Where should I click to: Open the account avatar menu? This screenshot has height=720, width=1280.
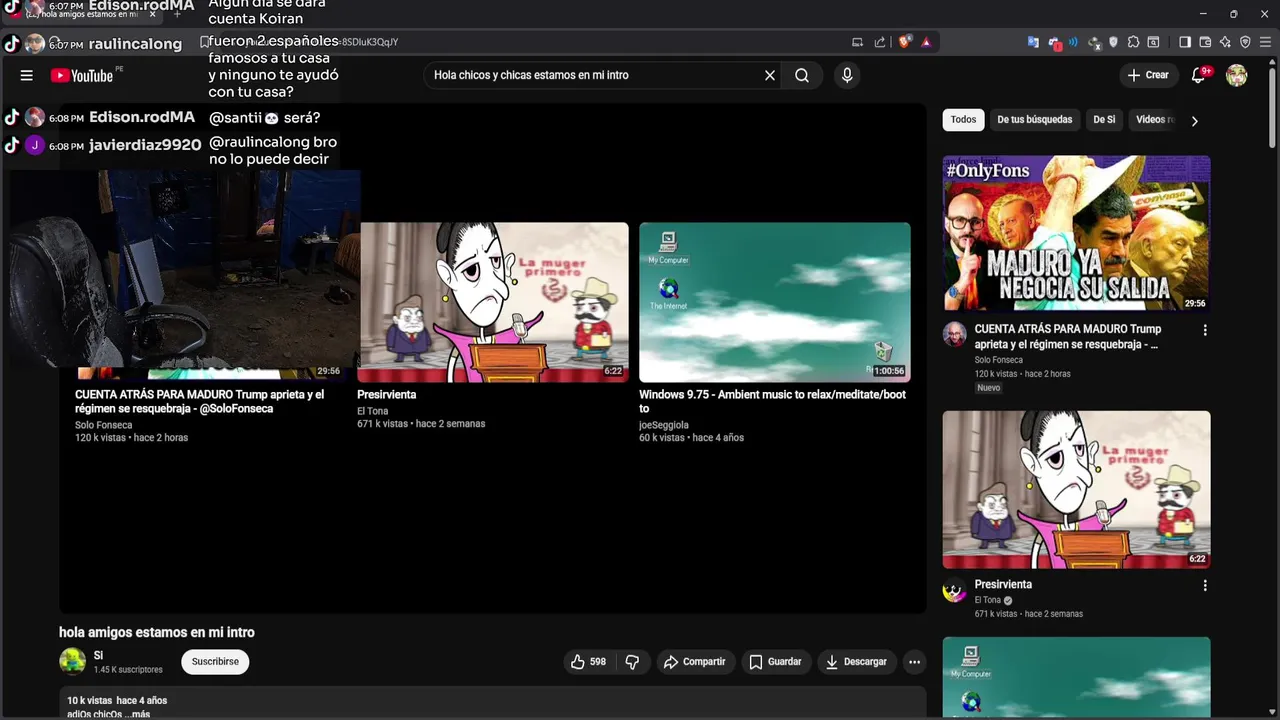1237,75
